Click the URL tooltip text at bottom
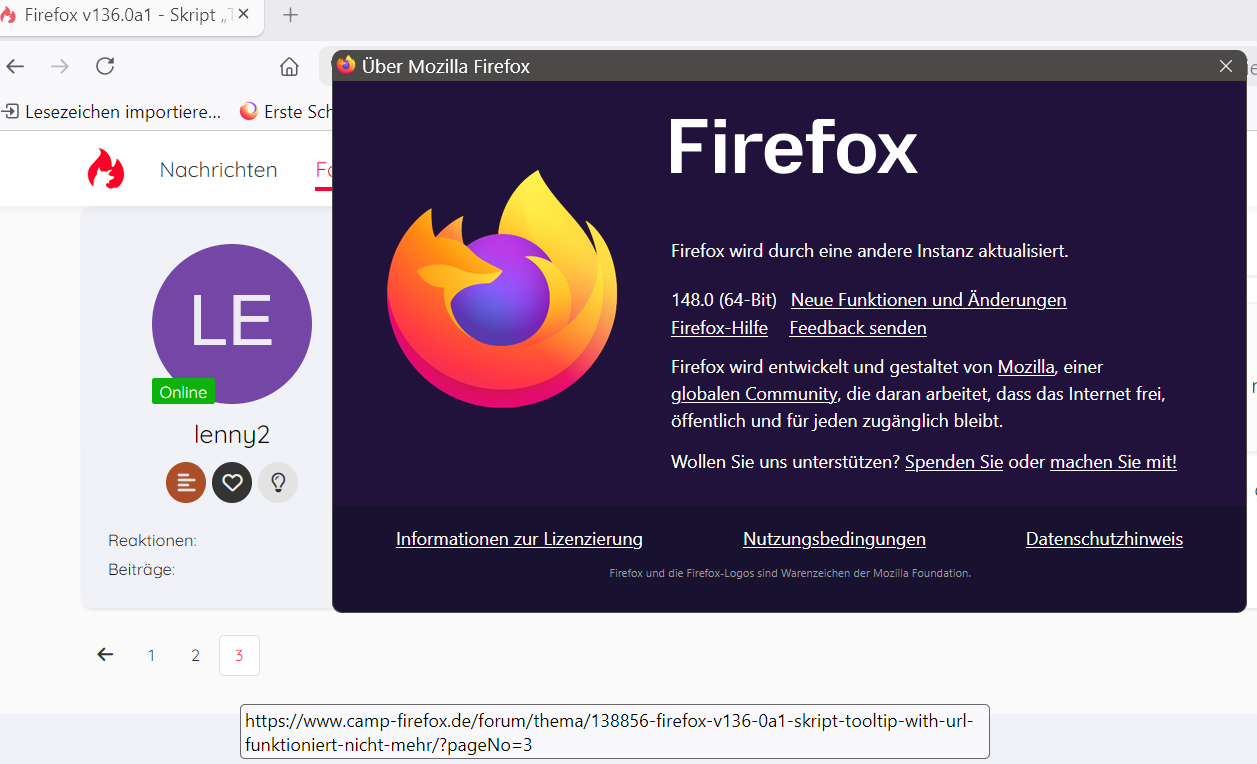Image resolution: width=1257 pixels, height=764 pixels. click(614, 732)
